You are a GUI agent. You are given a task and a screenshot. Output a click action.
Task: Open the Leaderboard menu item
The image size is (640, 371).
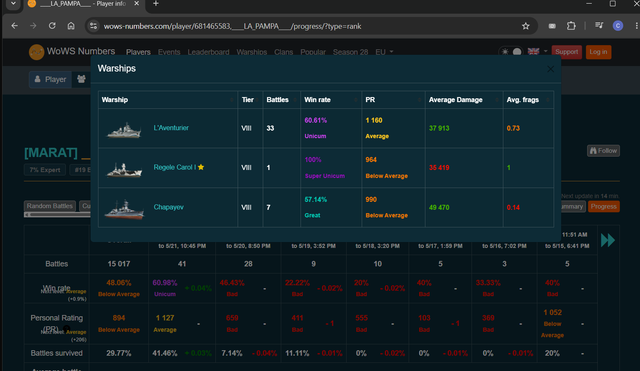click(x=208, y=52)
